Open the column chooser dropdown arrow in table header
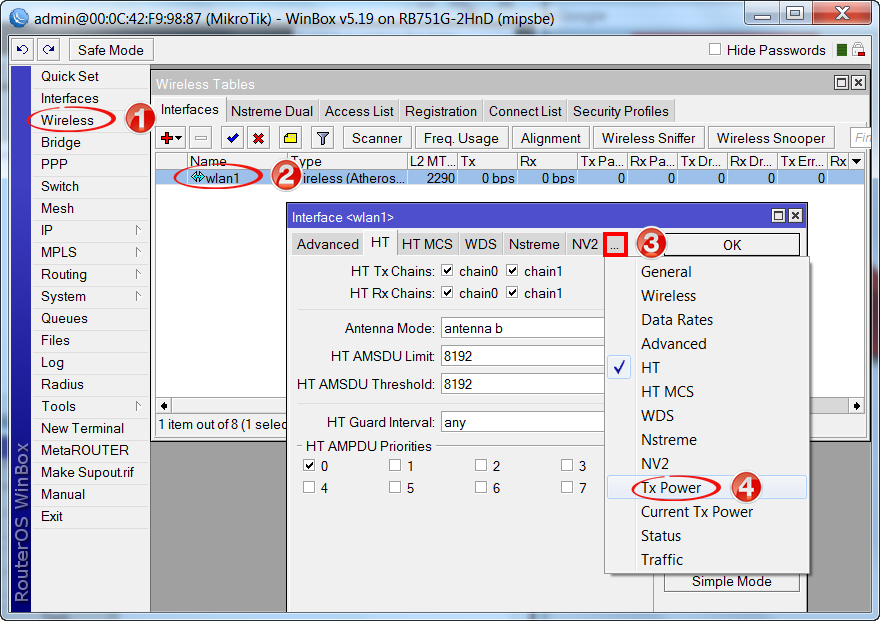 coord(856,161)
